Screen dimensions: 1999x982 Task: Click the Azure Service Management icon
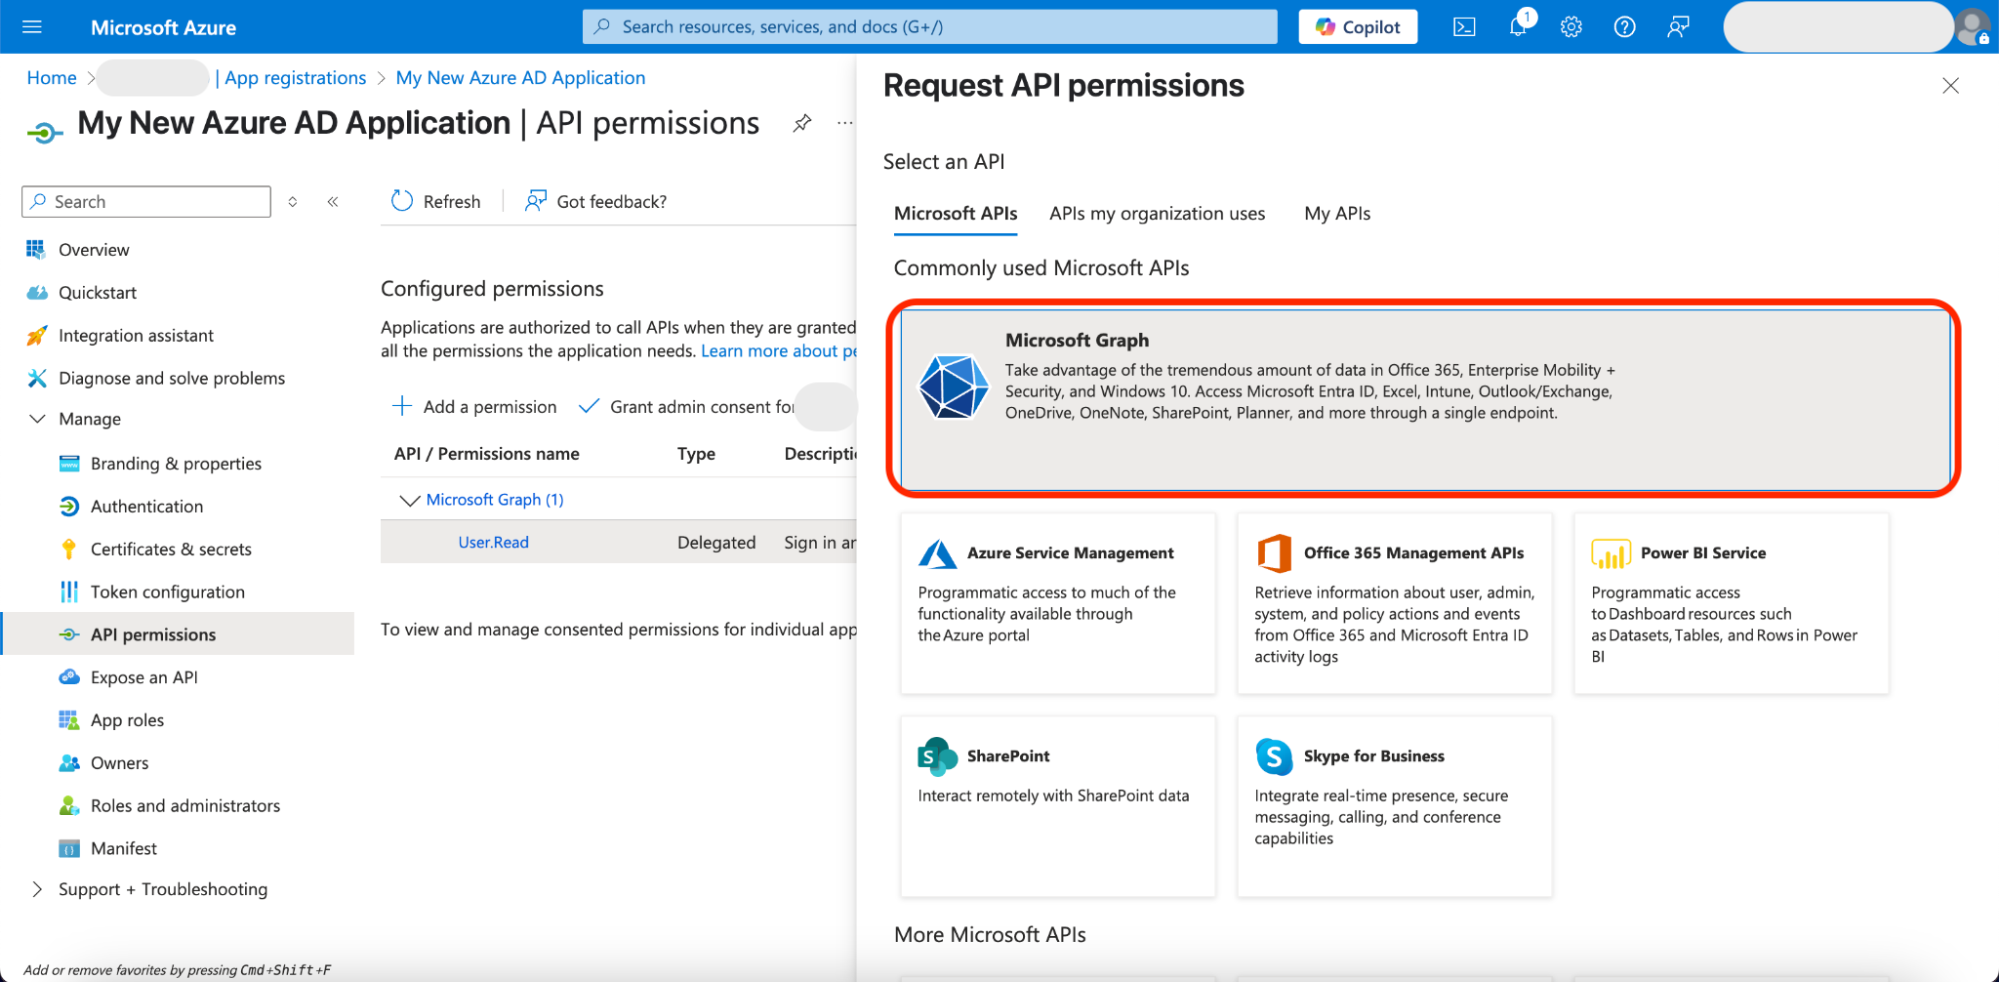pos(937,553)
